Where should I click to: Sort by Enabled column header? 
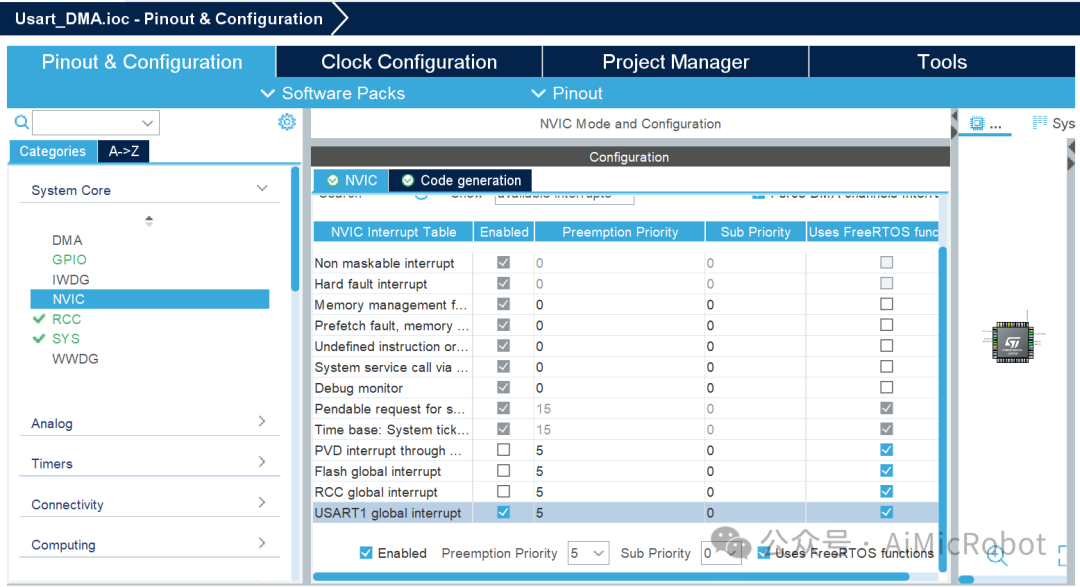(504, 232)
